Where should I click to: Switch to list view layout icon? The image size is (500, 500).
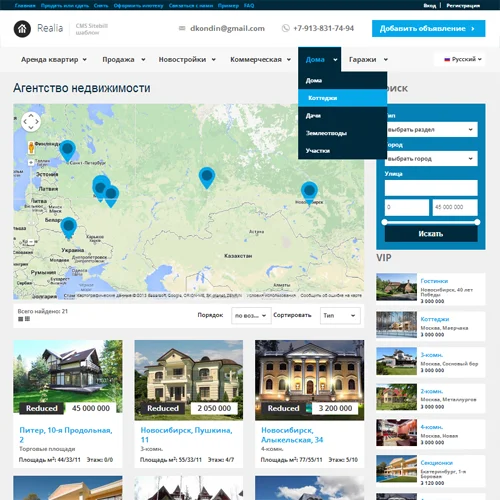click(20, 319)
